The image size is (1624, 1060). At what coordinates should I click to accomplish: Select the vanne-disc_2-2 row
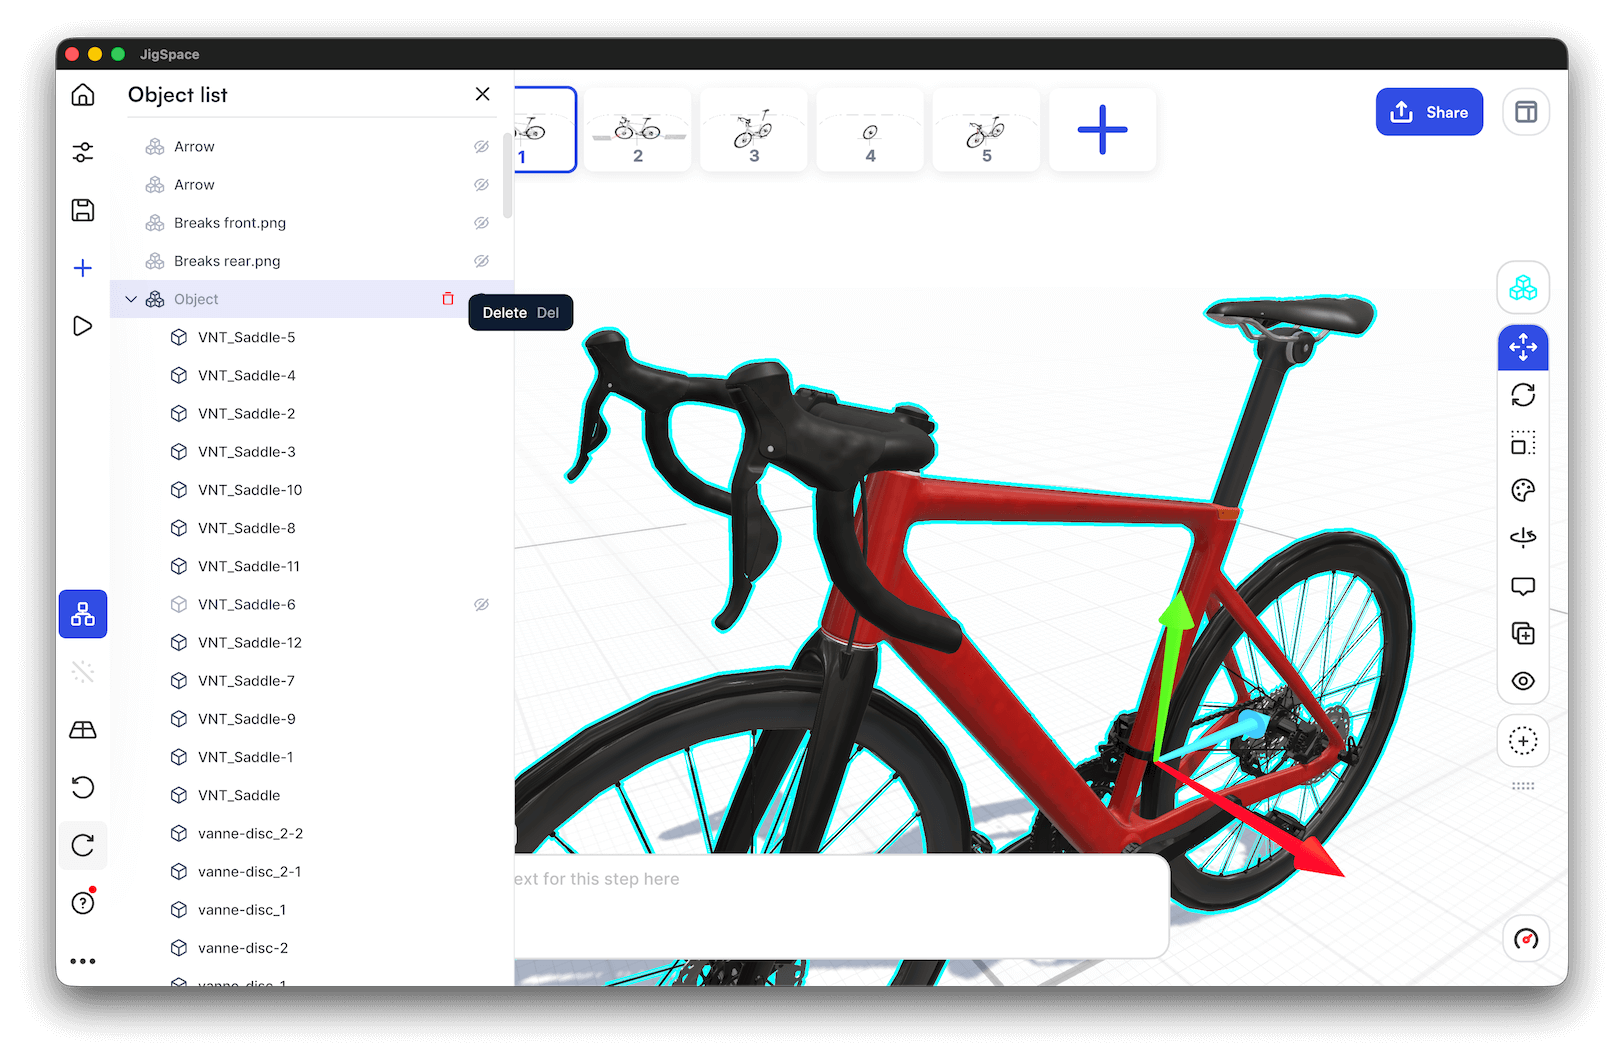tap(312, 833)
